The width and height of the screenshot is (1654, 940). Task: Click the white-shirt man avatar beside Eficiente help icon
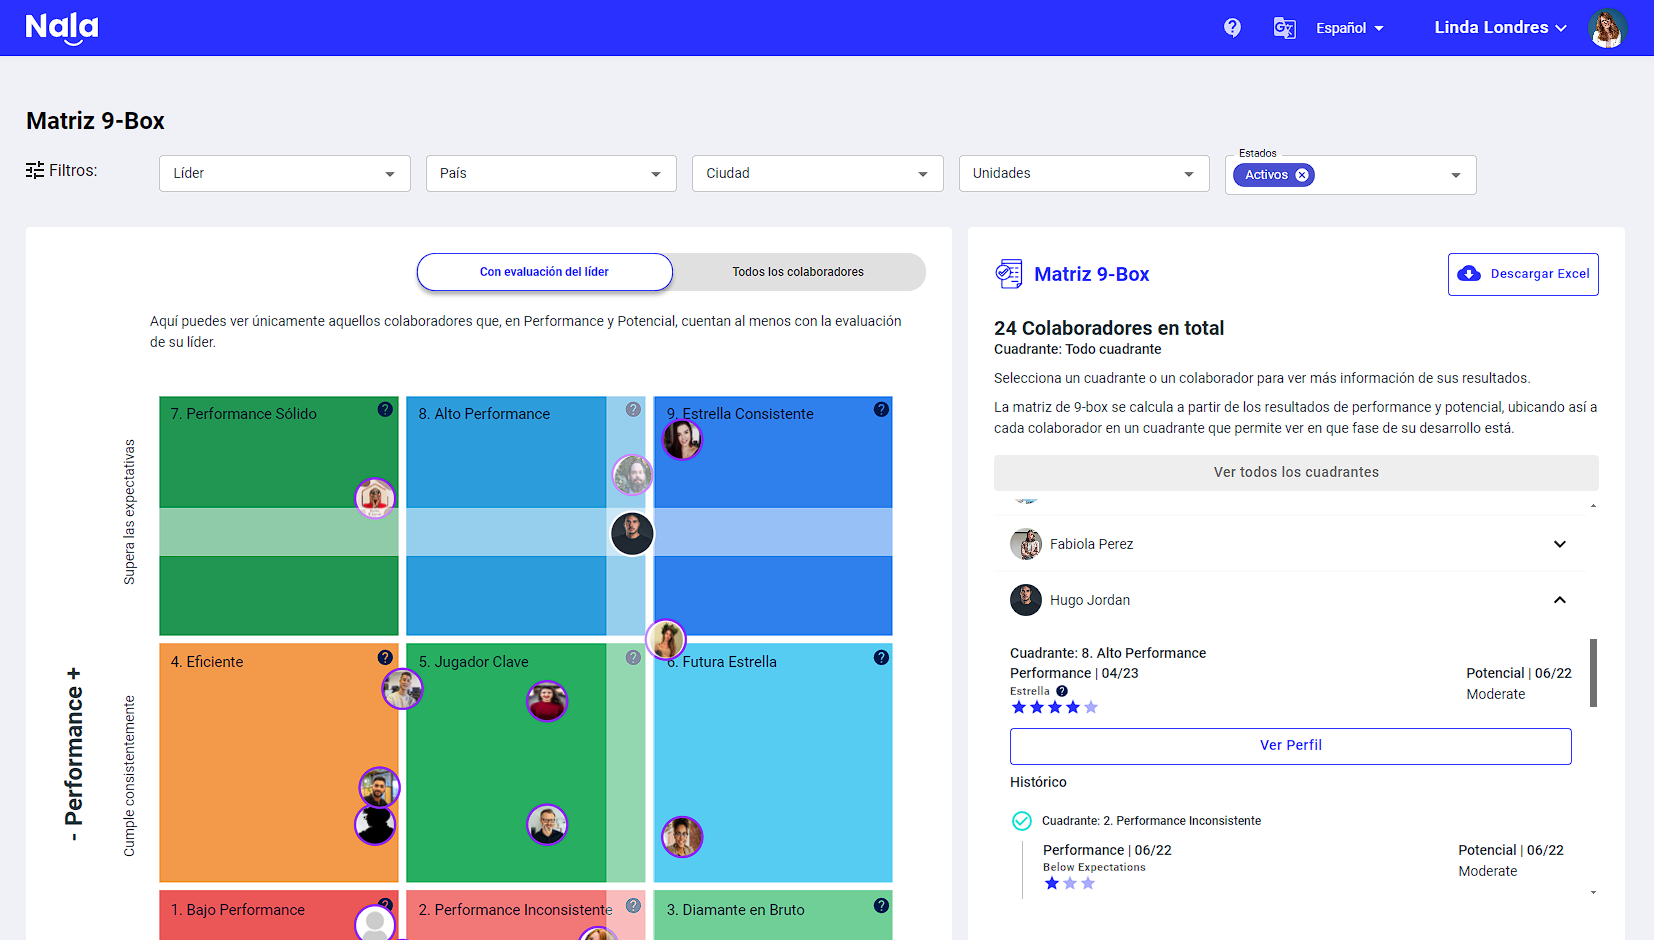(x=402, y=689)
